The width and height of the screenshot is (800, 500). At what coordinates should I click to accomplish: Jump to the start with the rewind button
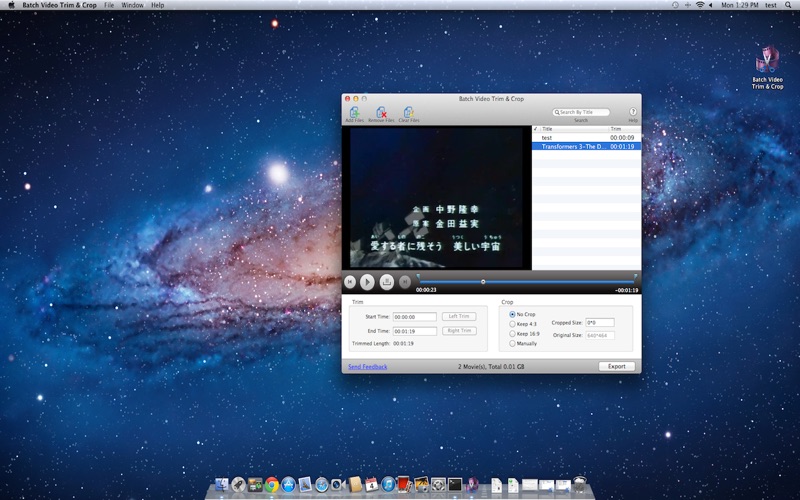350,283
